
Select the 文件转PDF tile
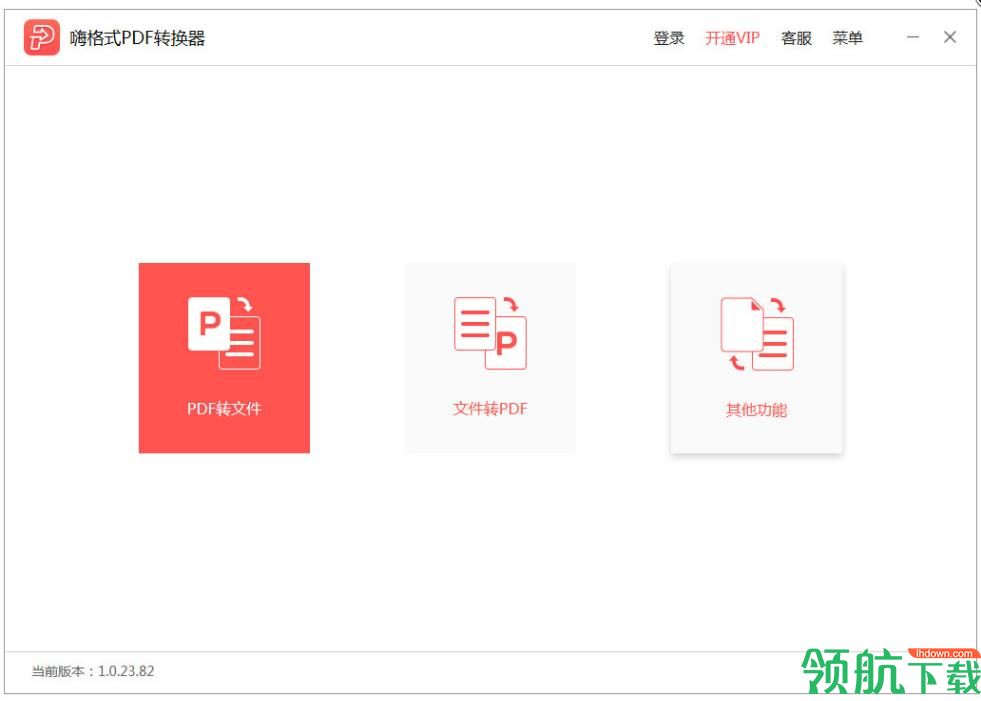pos(490,358)
